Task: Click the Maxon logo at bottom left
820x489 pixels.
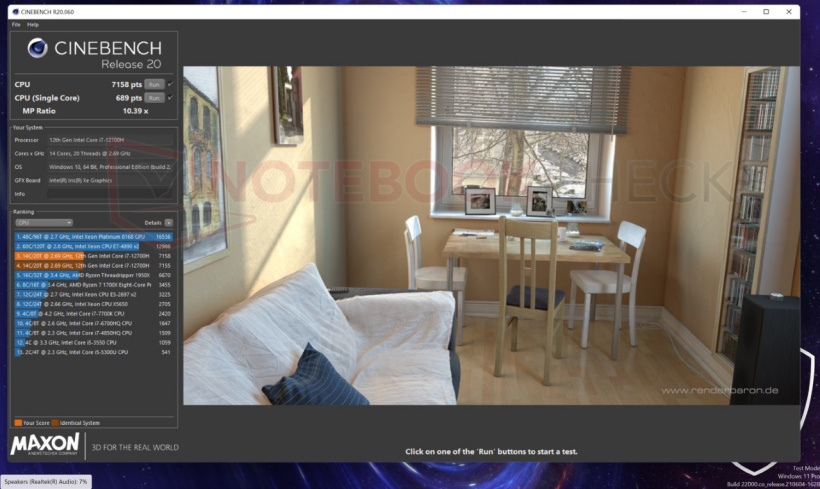Action: [x=45, y=443]
